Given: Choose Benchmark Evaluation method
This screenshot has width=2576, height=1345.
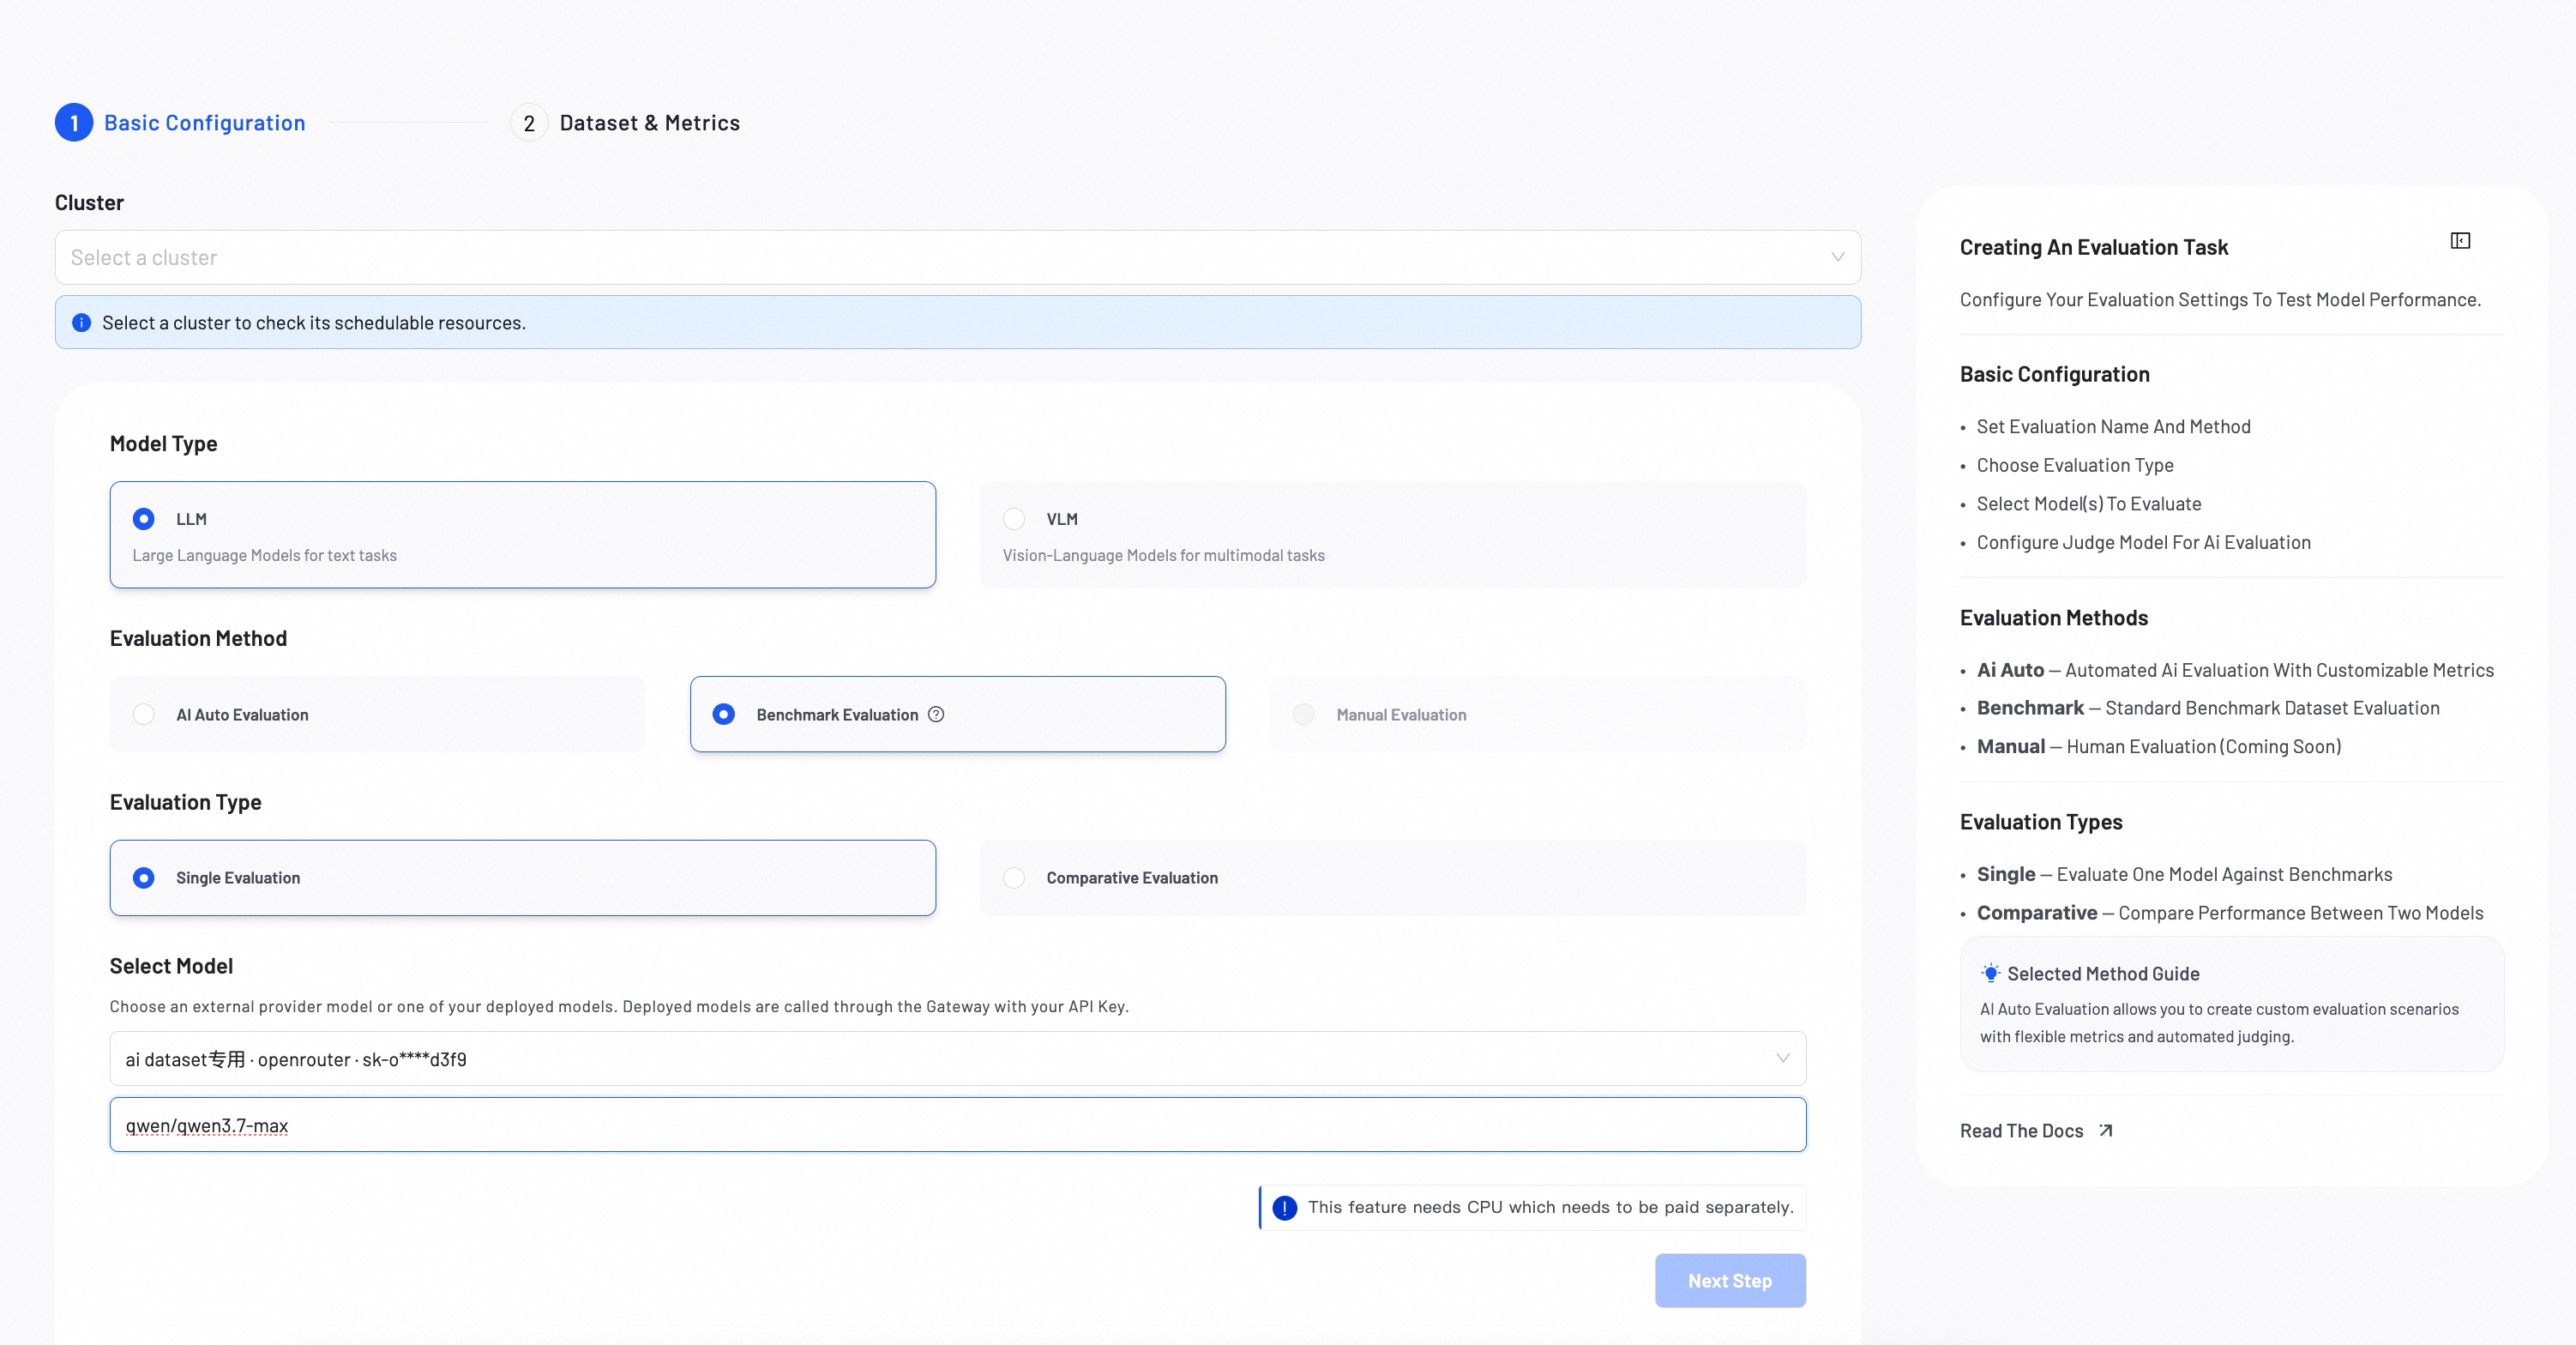Looking at the screenshot, I should click(x=958, y=714).
